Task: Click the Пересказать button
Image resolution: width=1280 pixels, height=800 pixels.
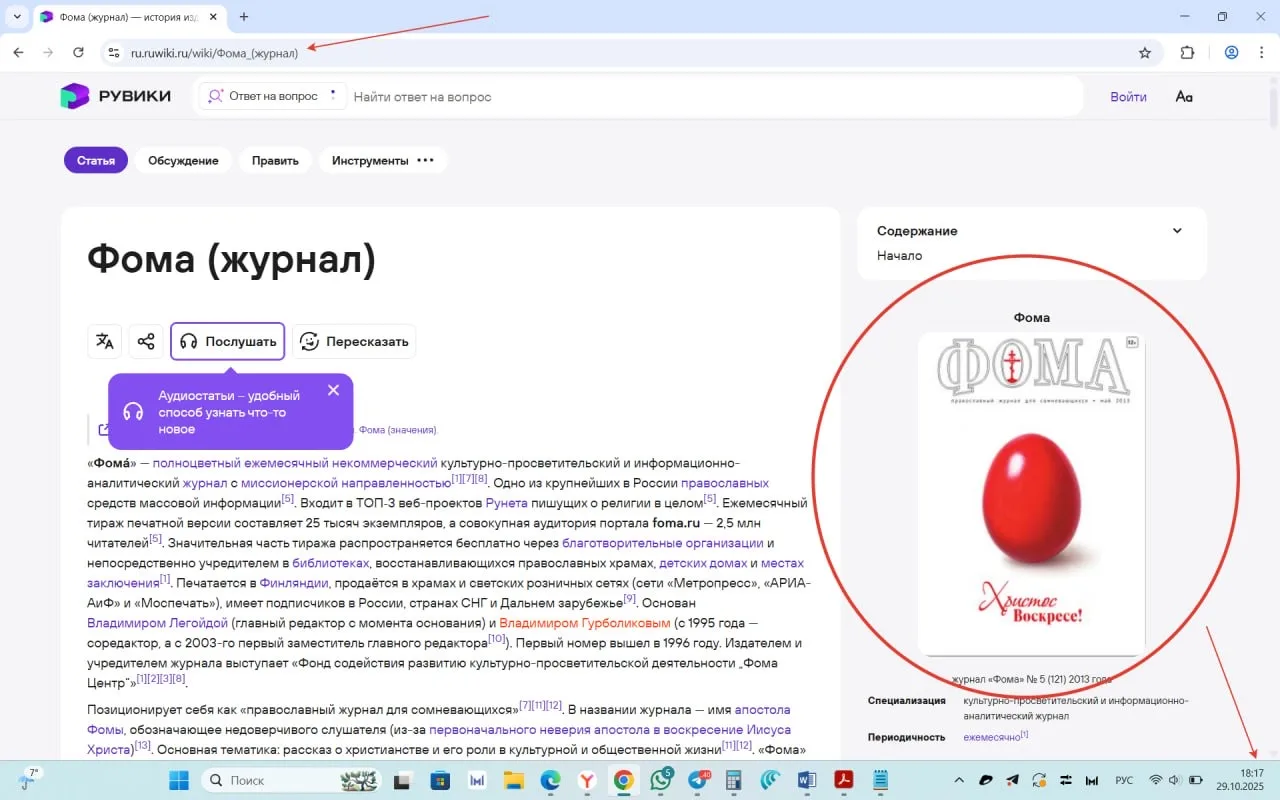Action: tap(354, 341)
